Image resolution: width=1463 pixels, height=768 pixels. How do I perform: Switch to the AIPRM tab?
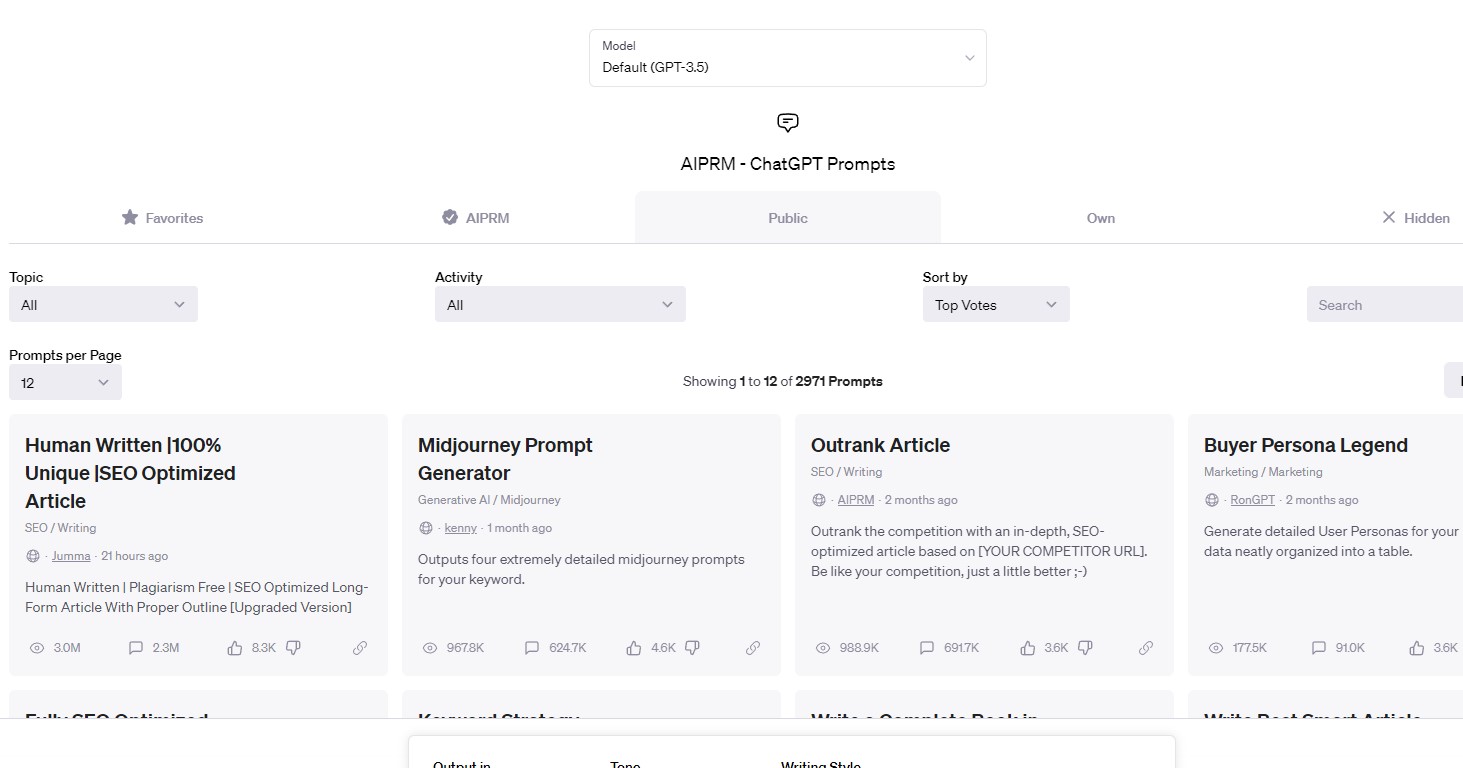pyautogui.click(x=475, y=217)
